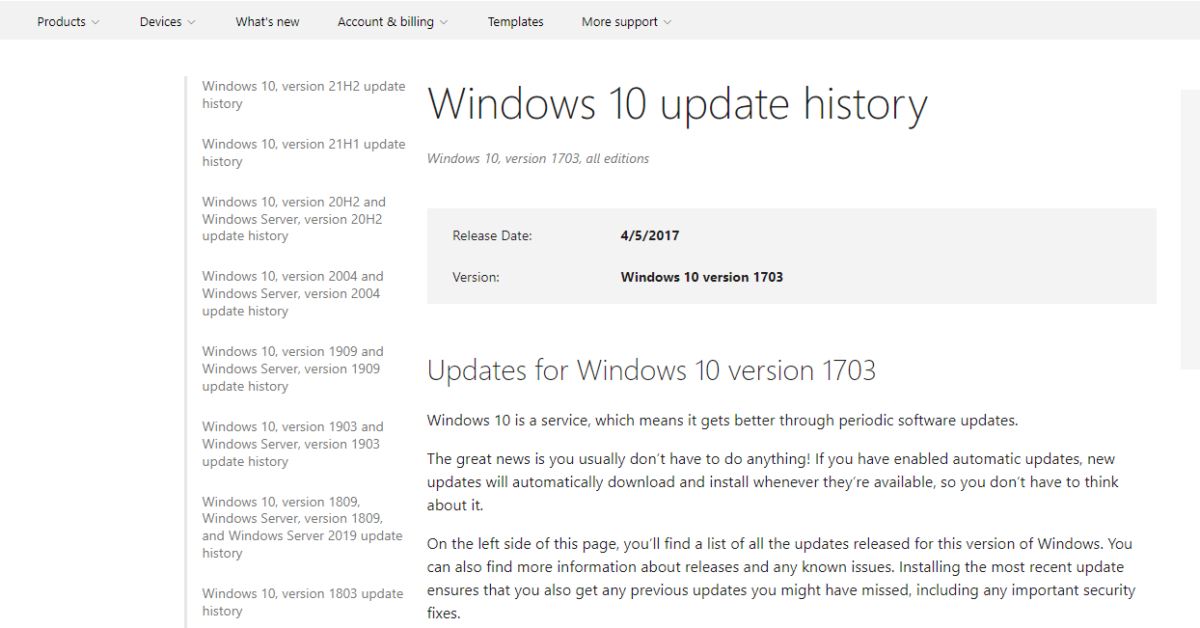Click the chevron arrow beside Products
The height and width of the screenshot is (628, 1200).
(x=96, y=22)
